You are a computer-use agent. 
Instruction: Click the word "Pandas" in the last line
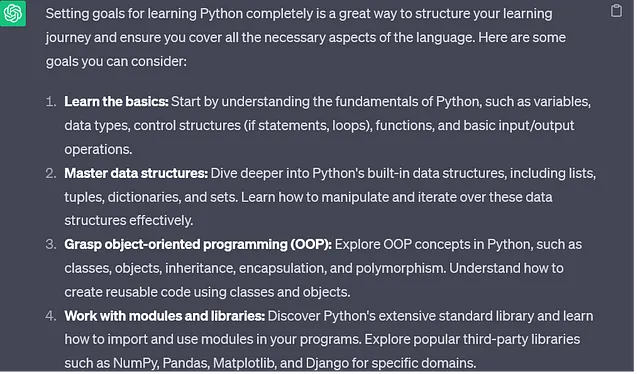coord(186,363)
